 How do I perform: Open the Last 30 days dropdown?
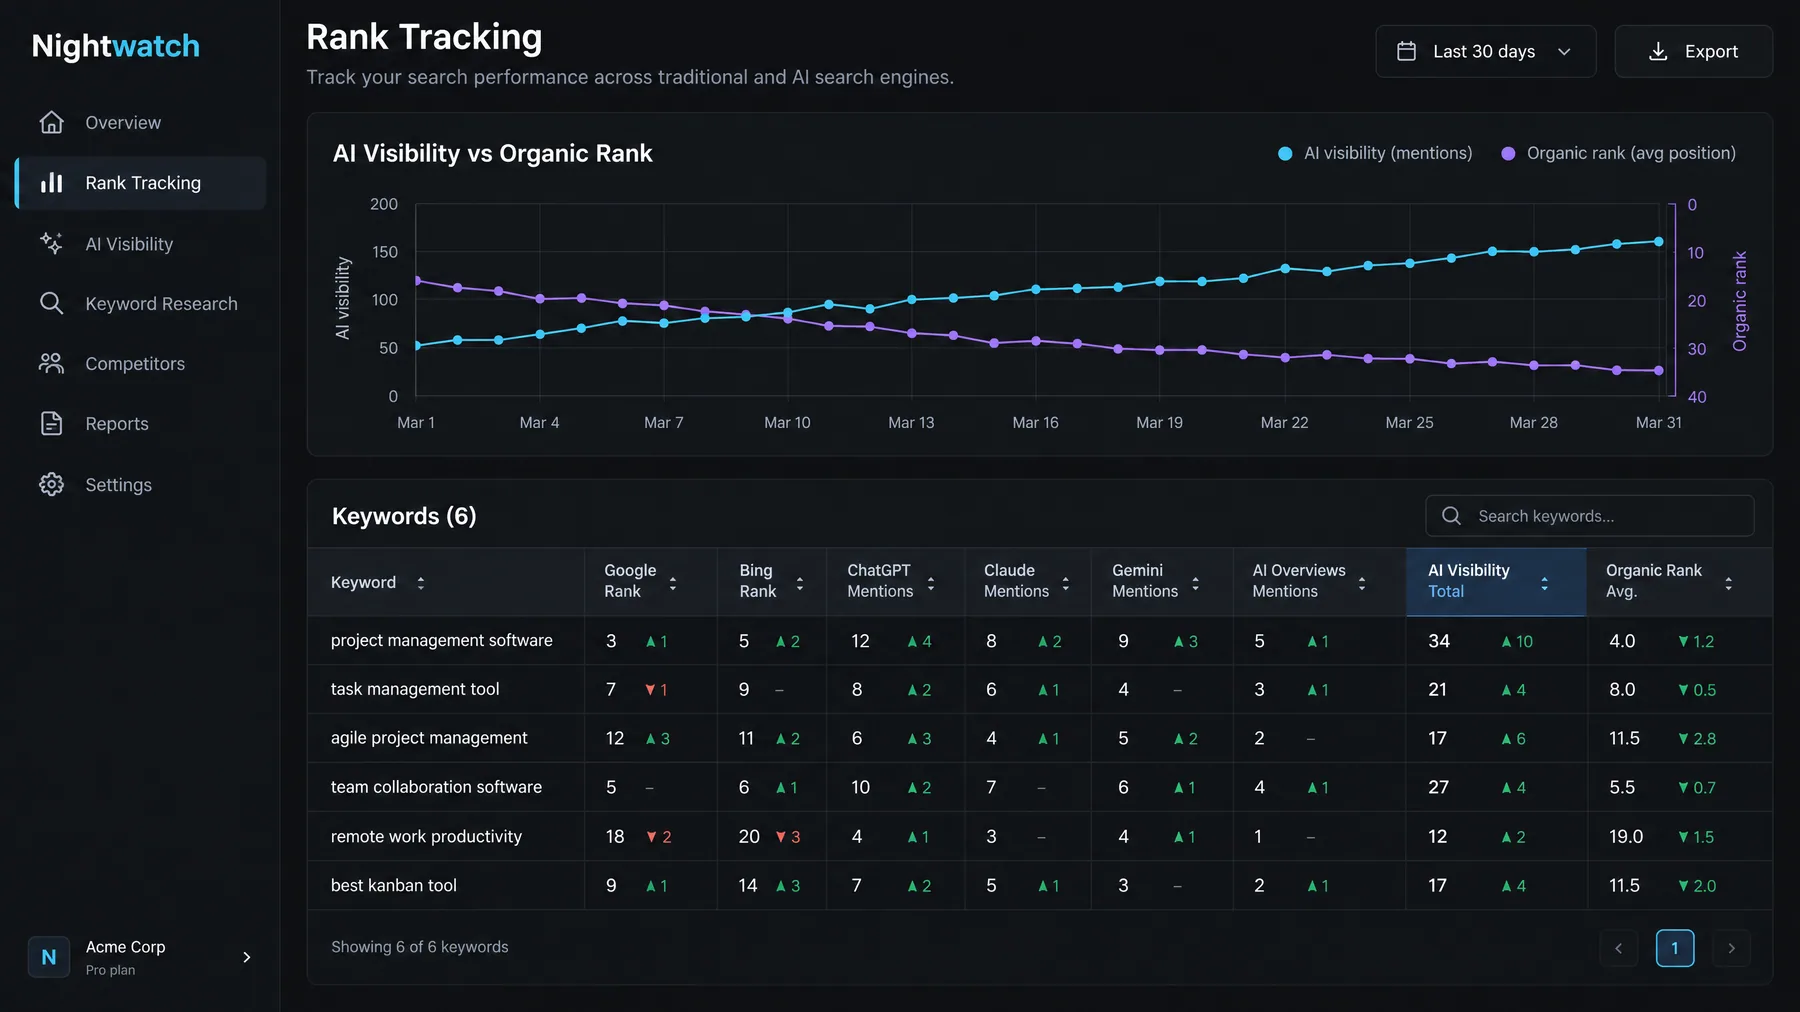pos(1485,51)
